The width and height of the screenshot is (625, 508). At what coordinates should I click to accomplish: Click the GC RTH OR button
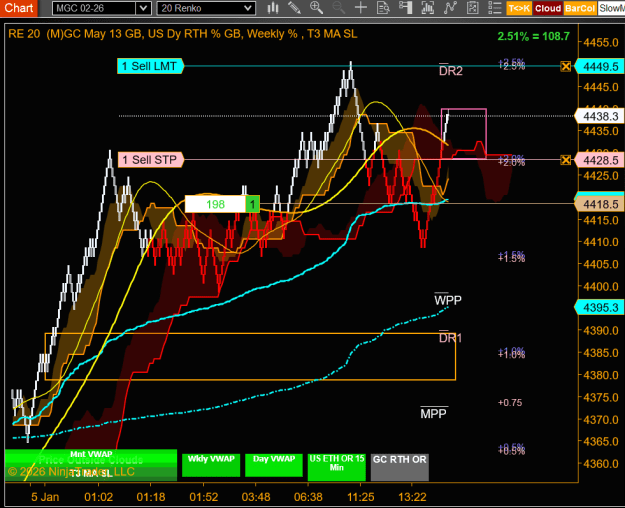coord(400,467)
